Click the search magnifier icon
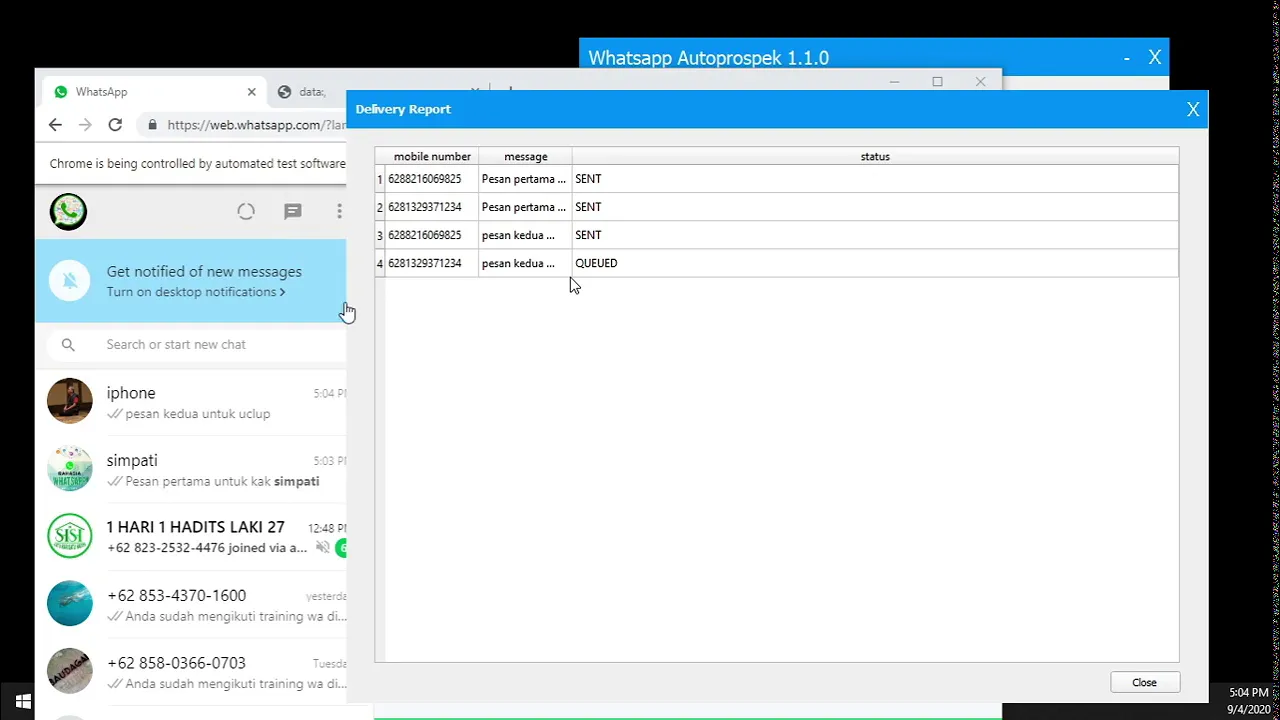The height and width of the screenshot is (720, 1280). (x=68, y=344)
